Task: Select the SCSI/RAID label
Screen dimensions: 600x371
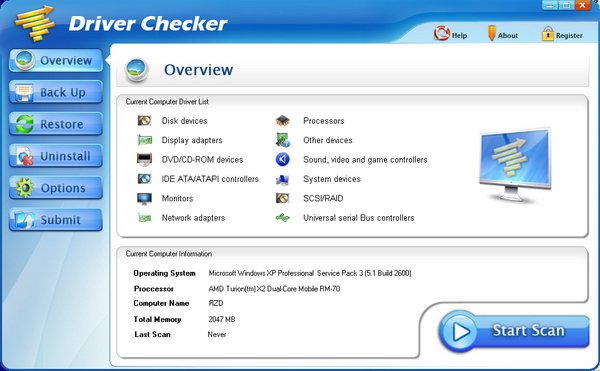Action: (x=323, y=199)
